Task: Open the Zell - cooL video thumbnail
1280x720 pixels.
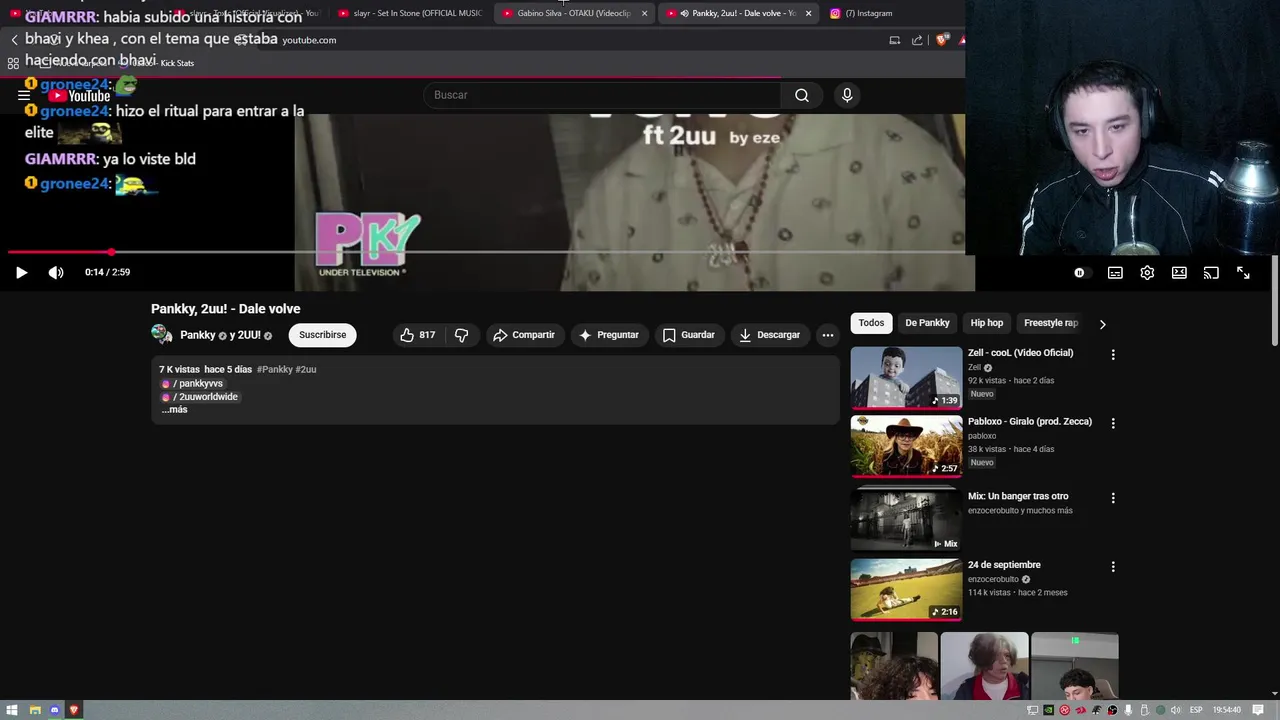Action: pyautogui.click(x=906, y=378)
